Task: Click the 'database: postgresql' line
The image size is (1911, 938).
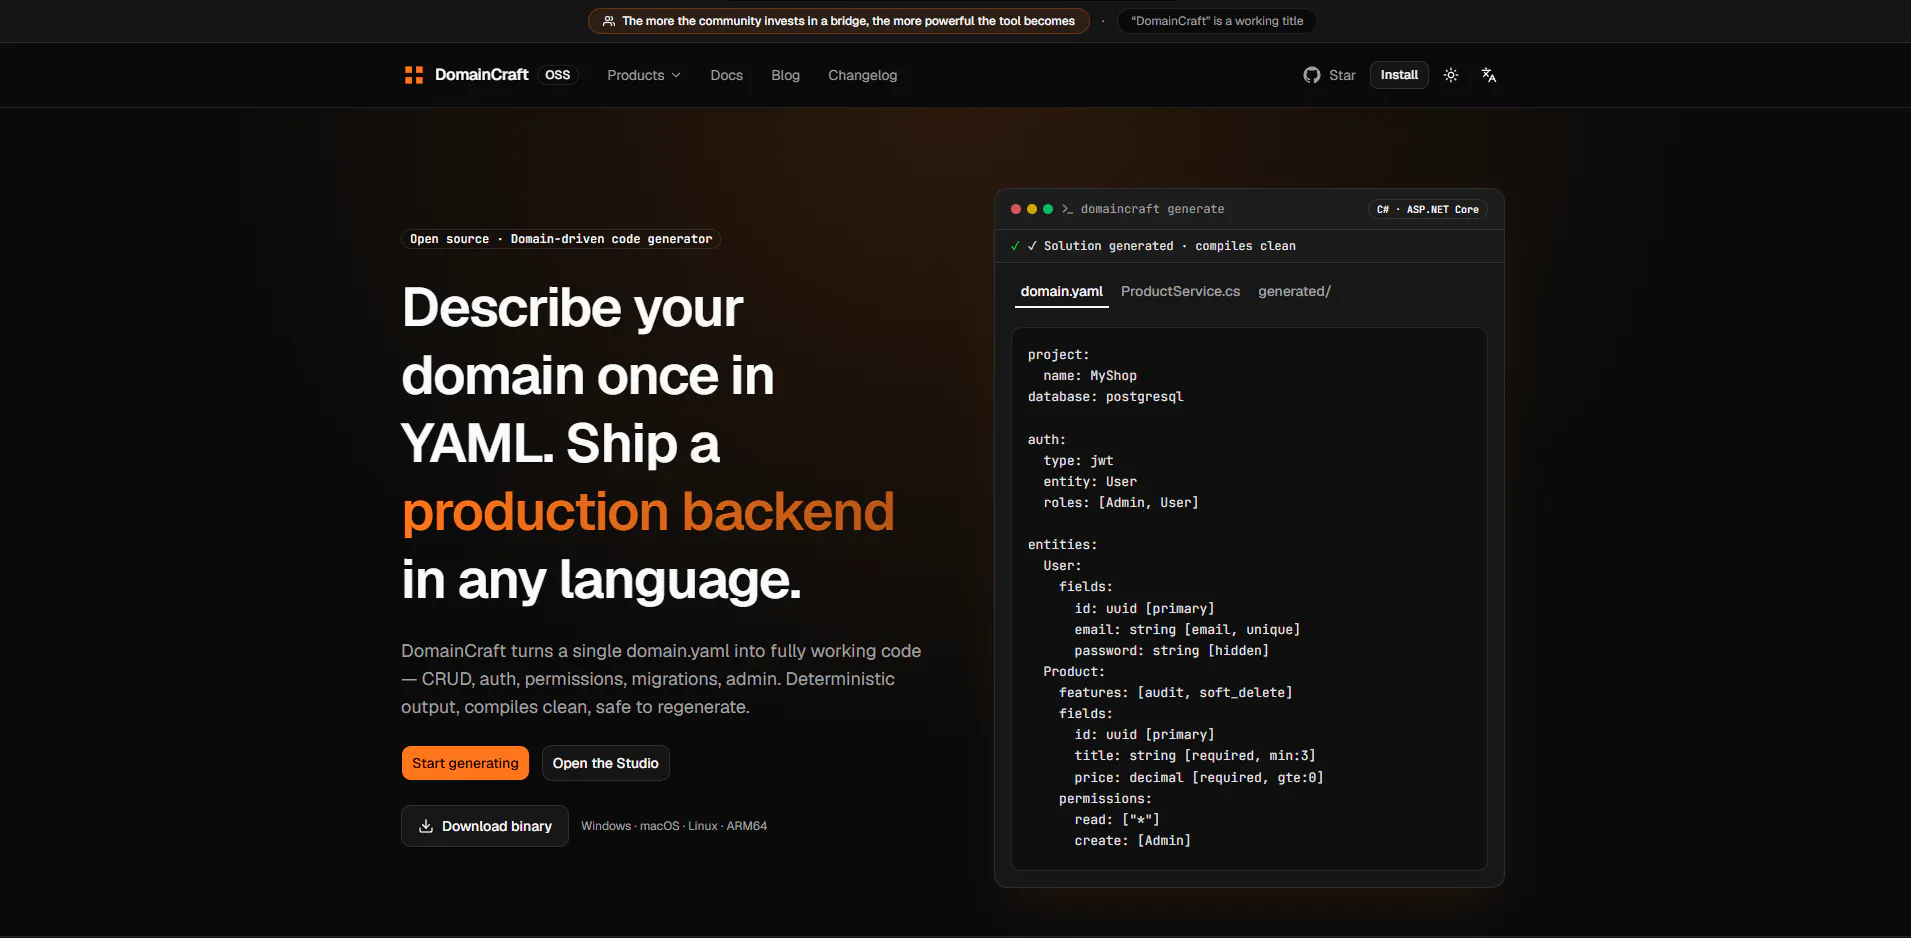Action: tap(1106, 397)
